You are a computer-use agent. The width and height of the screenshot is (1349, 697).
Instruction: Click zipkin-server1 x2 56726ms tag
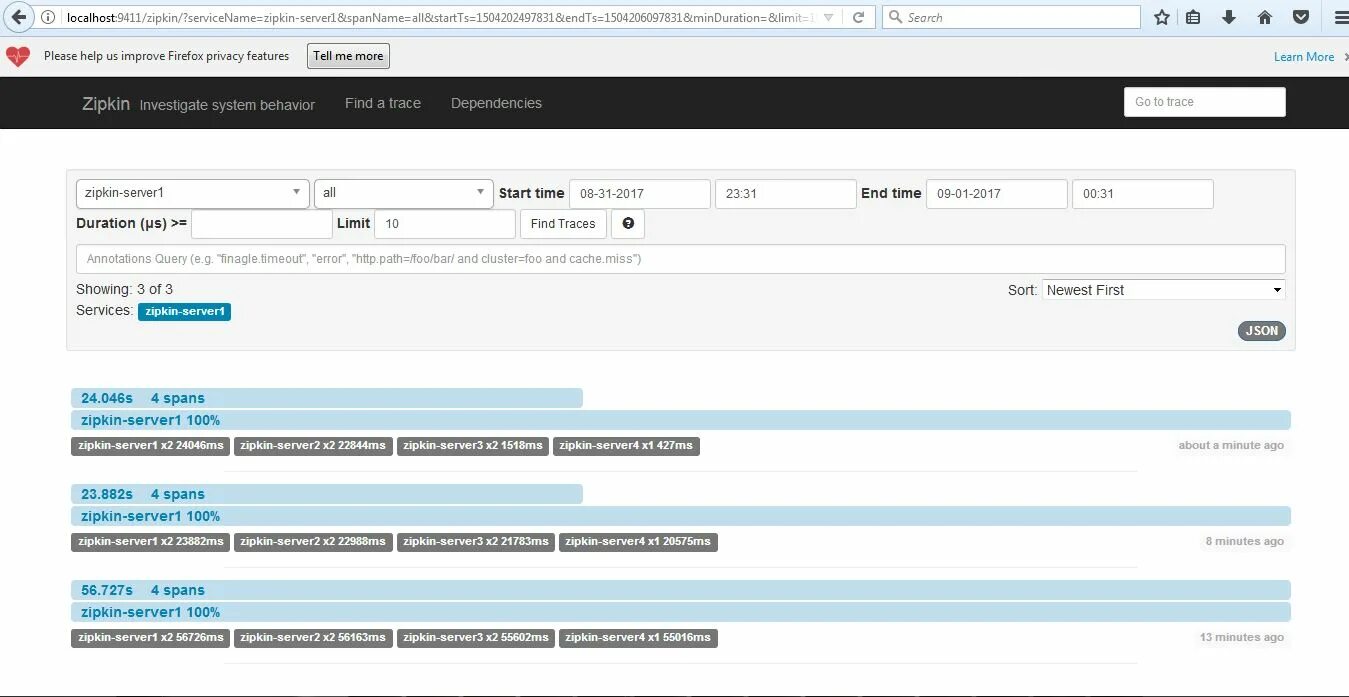click(x=151, y=638)
